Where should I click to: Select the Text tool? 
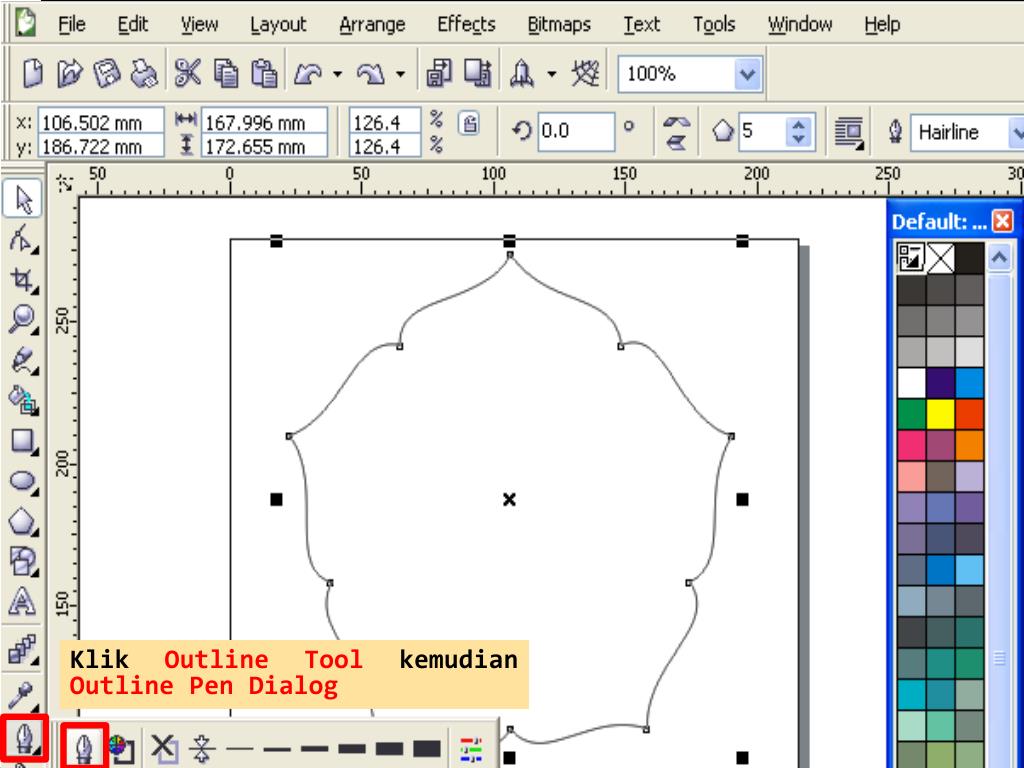coord(23,602)
